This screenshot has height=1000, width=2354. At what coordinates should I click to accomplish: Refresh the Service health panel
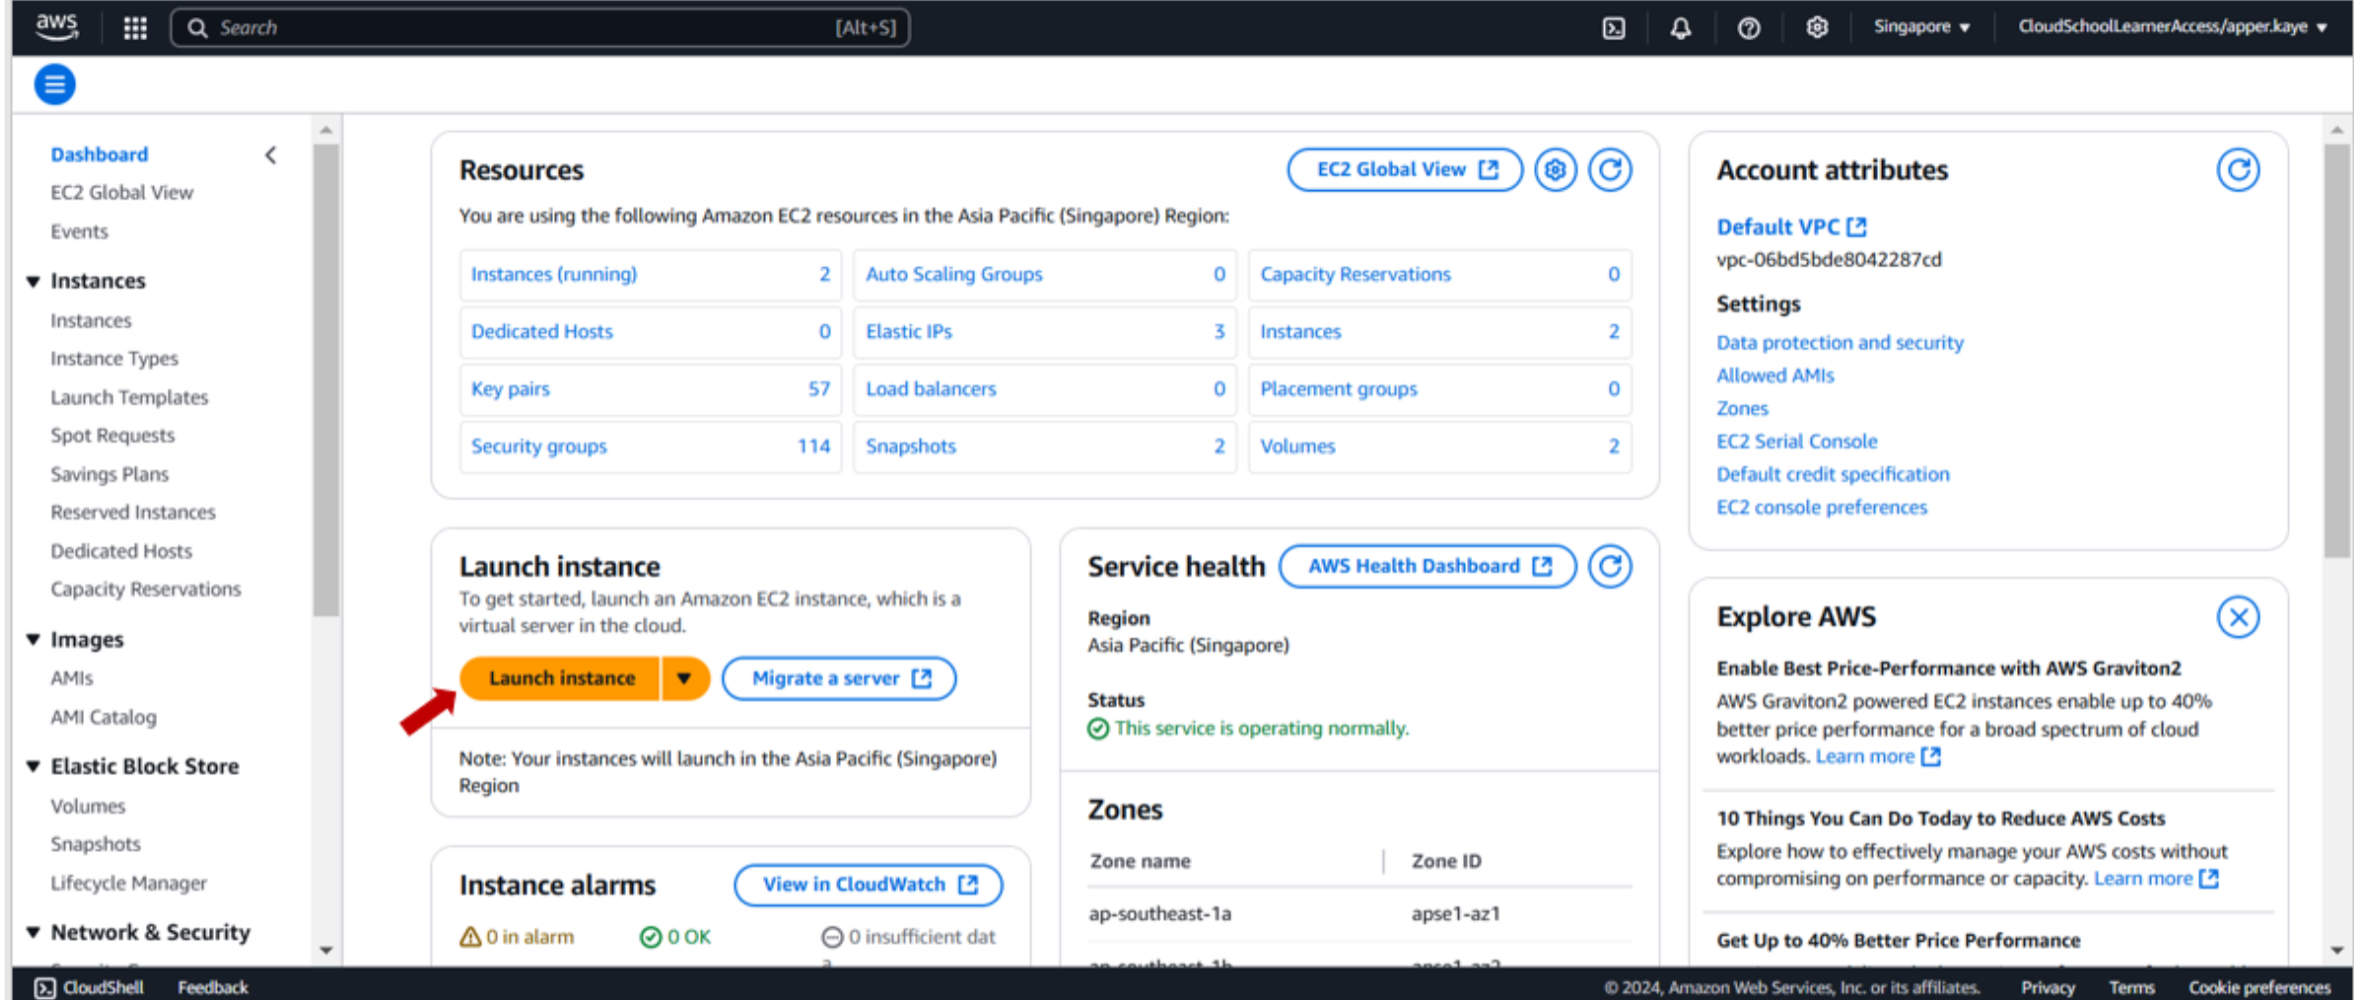[1610, 567]
